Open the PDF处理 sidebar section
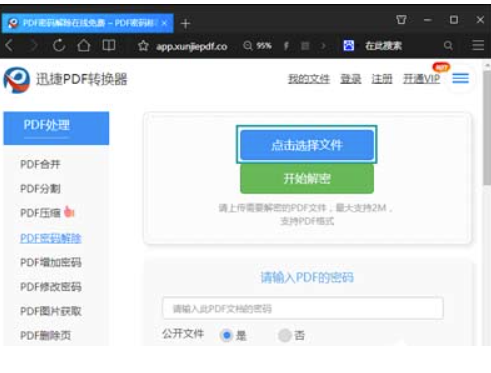 click(x=56, y=128)
